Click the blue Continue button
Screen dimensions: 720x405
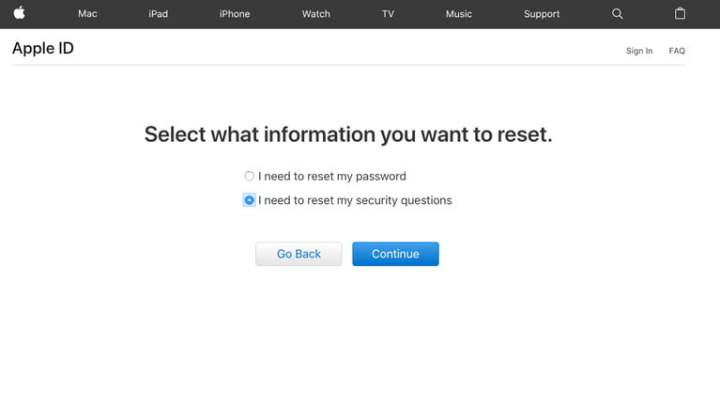(x=395, y=254)
